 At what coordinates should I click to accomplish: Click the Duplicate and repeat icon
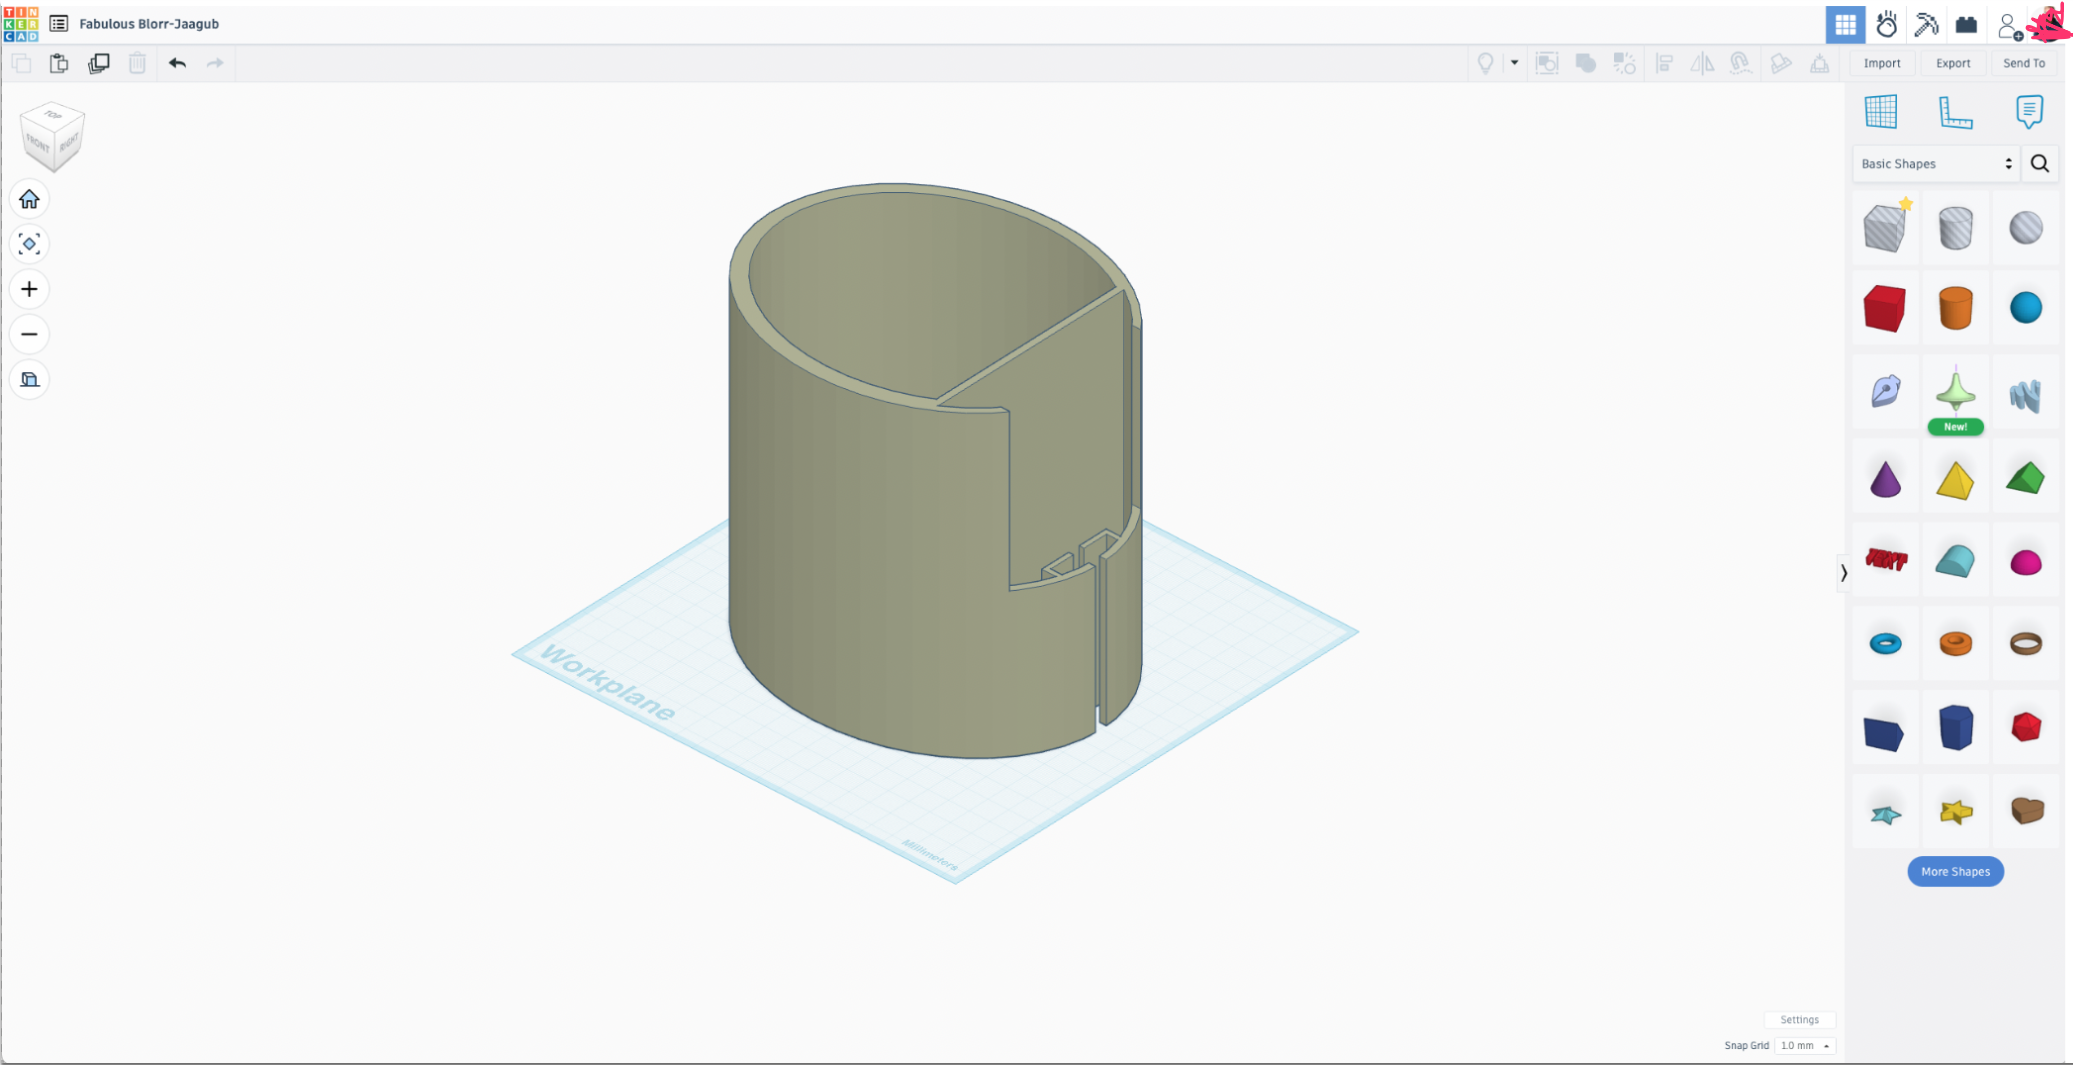98,63
